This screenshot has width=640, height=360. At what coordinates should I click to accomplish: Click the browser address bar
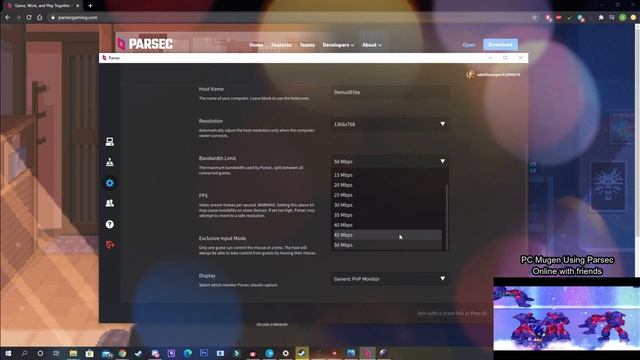click(x=286, y=18)
